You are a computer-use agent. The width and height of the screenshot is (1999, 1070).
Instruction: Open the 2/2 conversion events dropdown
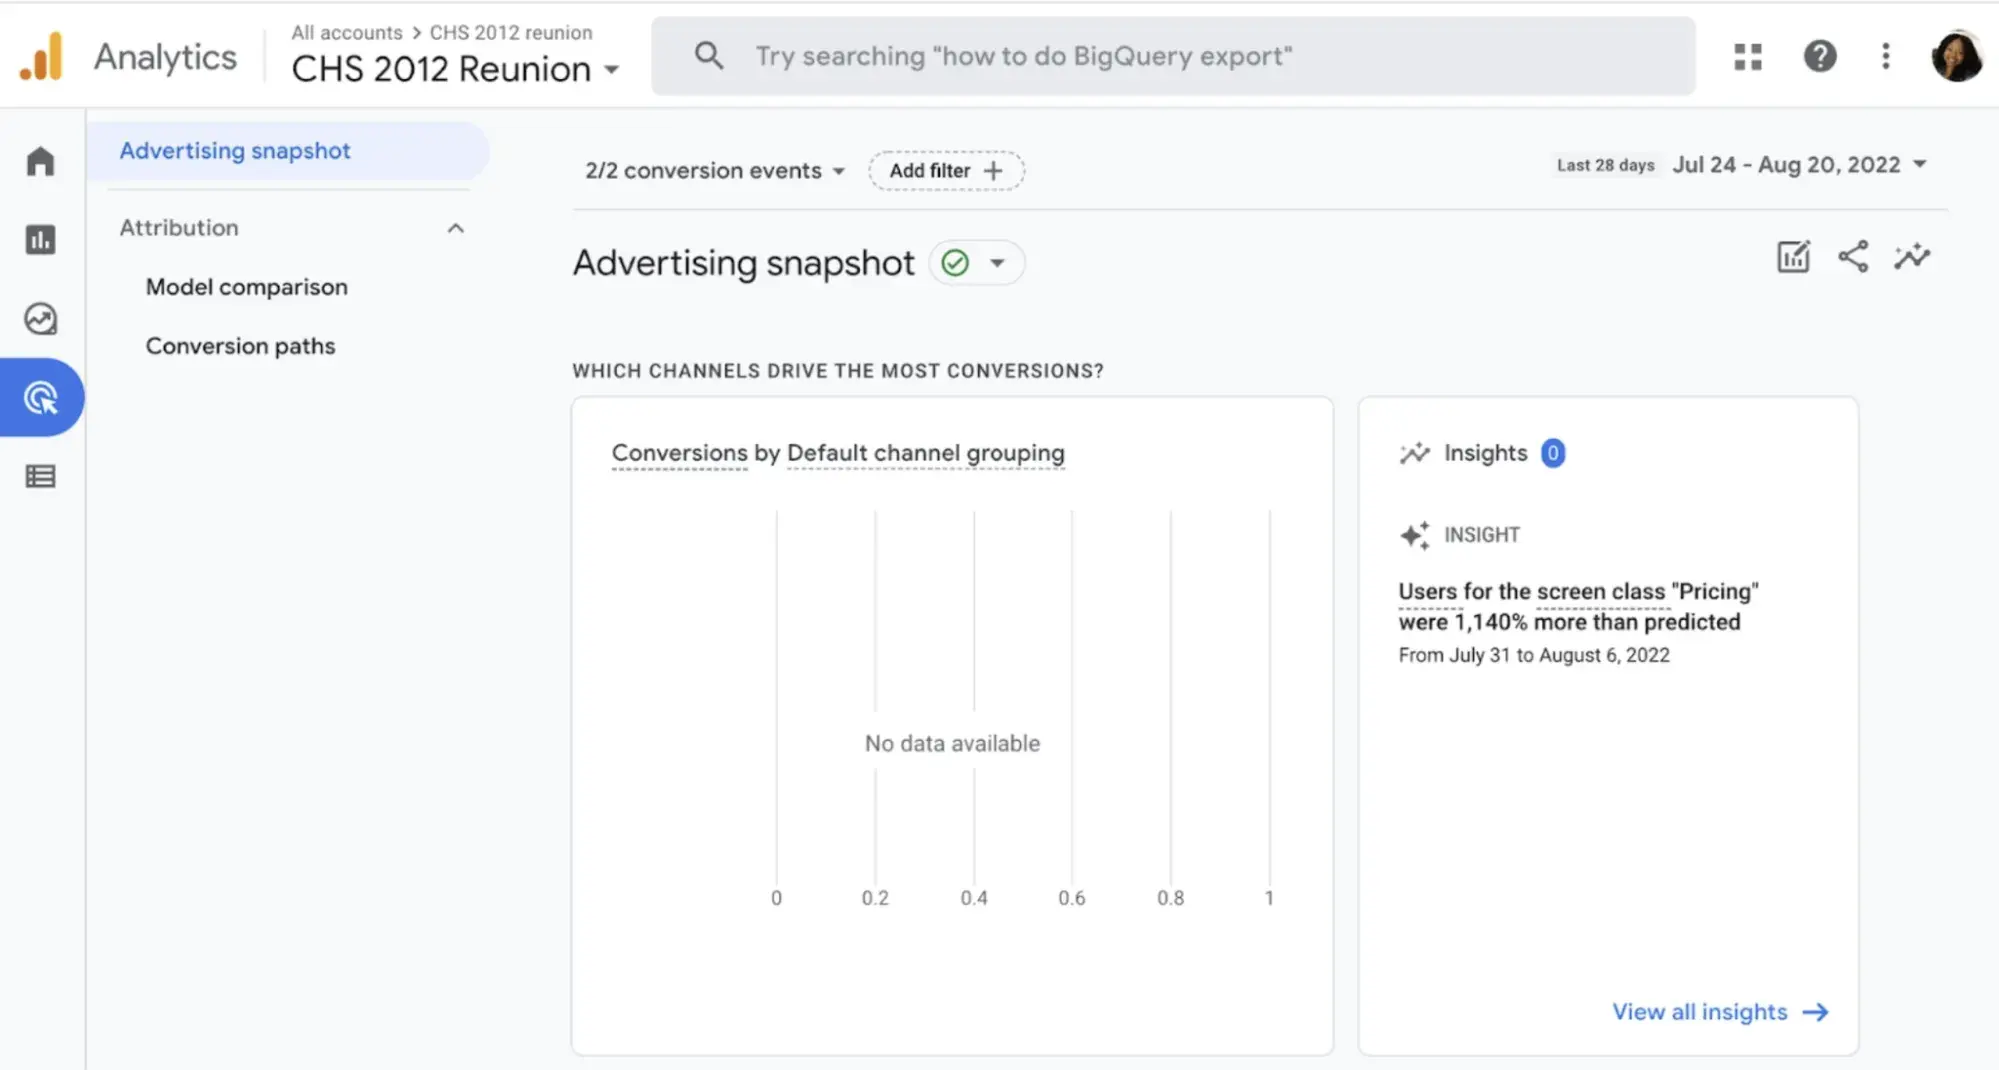coord(715,171)
